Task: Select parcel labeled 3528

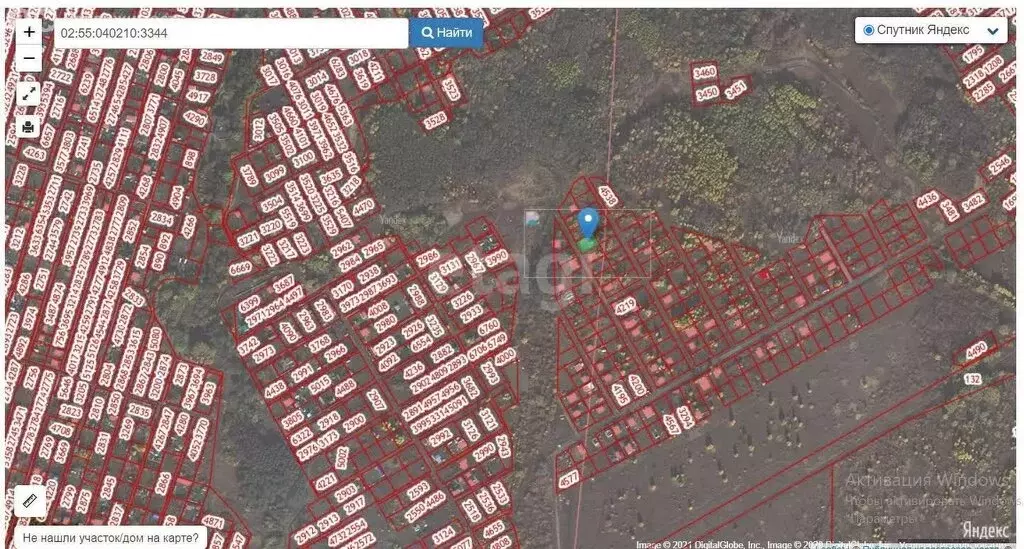Action: pyautogui.click(x=435, y=120)
